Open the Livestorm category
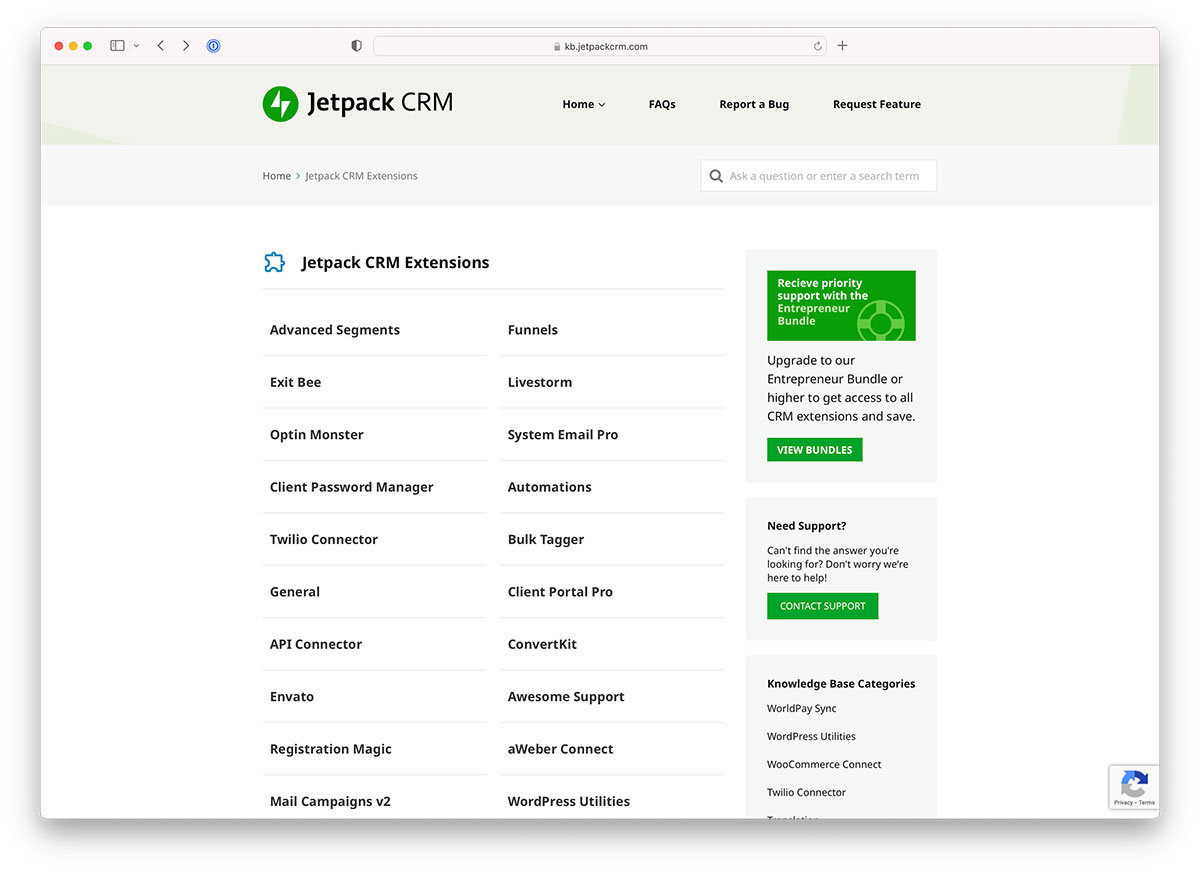1200x872 pixels. (540, 382)
